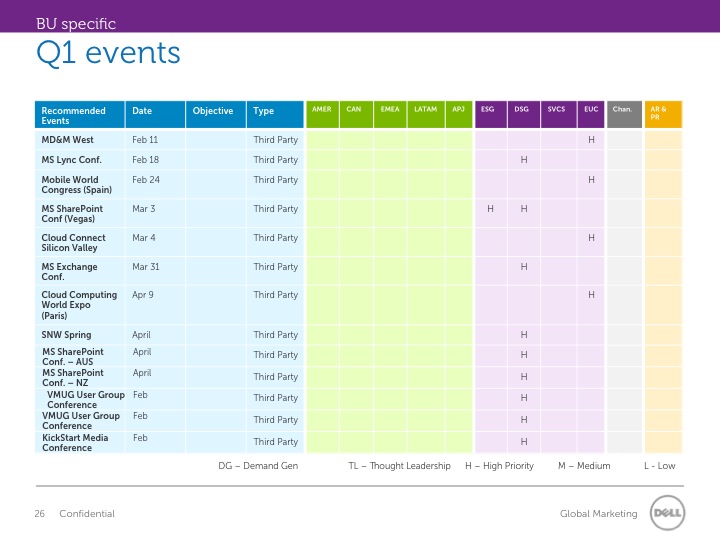The width and height of the screenshot is (720, 540).
Task: Click DSG H mark for KickStart Media row
Action: [x=524, y=441]
